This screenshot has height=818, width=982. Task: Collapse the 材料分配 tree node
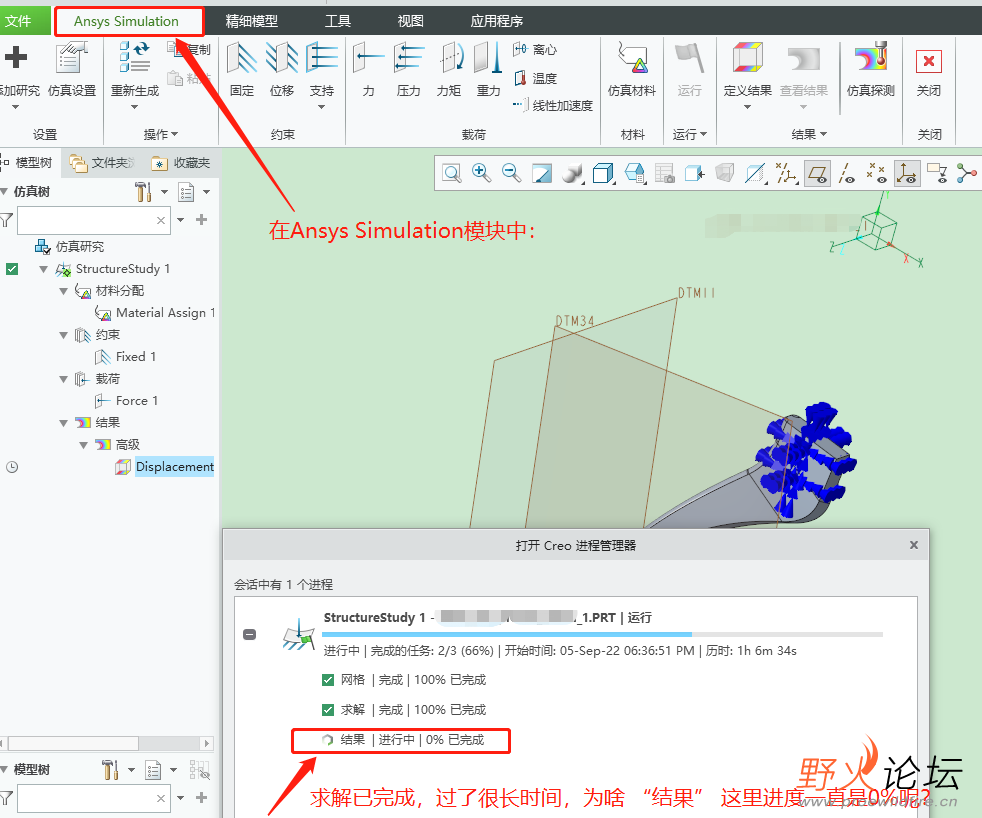(x=63, y=291)
